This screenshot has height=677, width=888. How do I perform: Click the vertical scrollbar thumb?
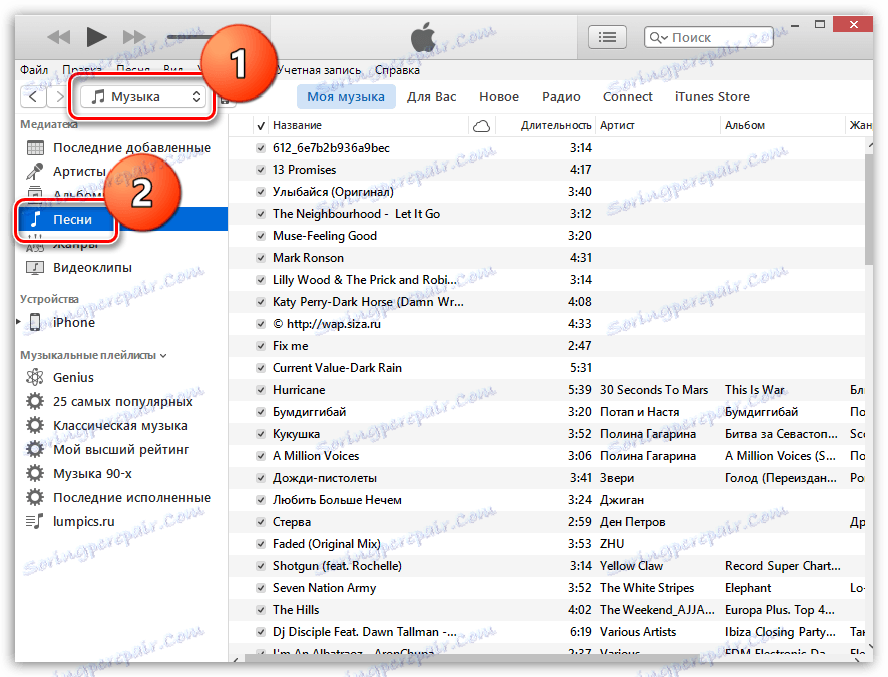[869, 208]
